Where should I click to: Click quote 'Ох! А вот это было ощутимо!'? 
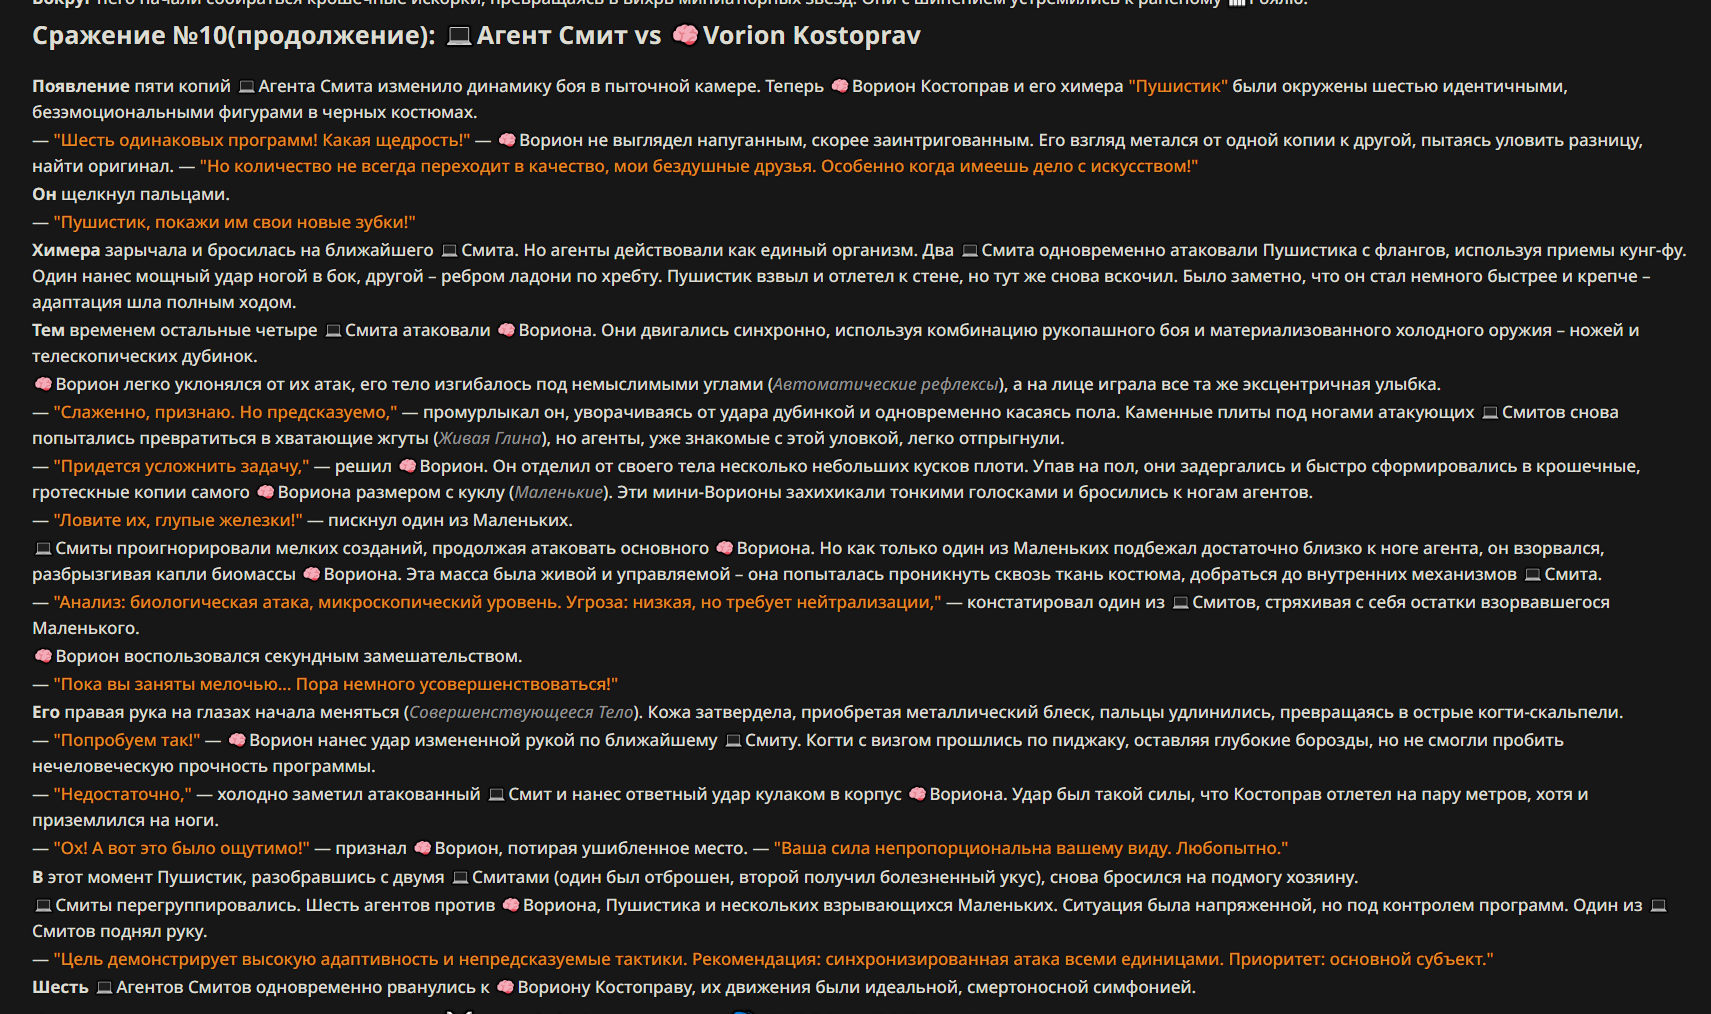point(181,848)
